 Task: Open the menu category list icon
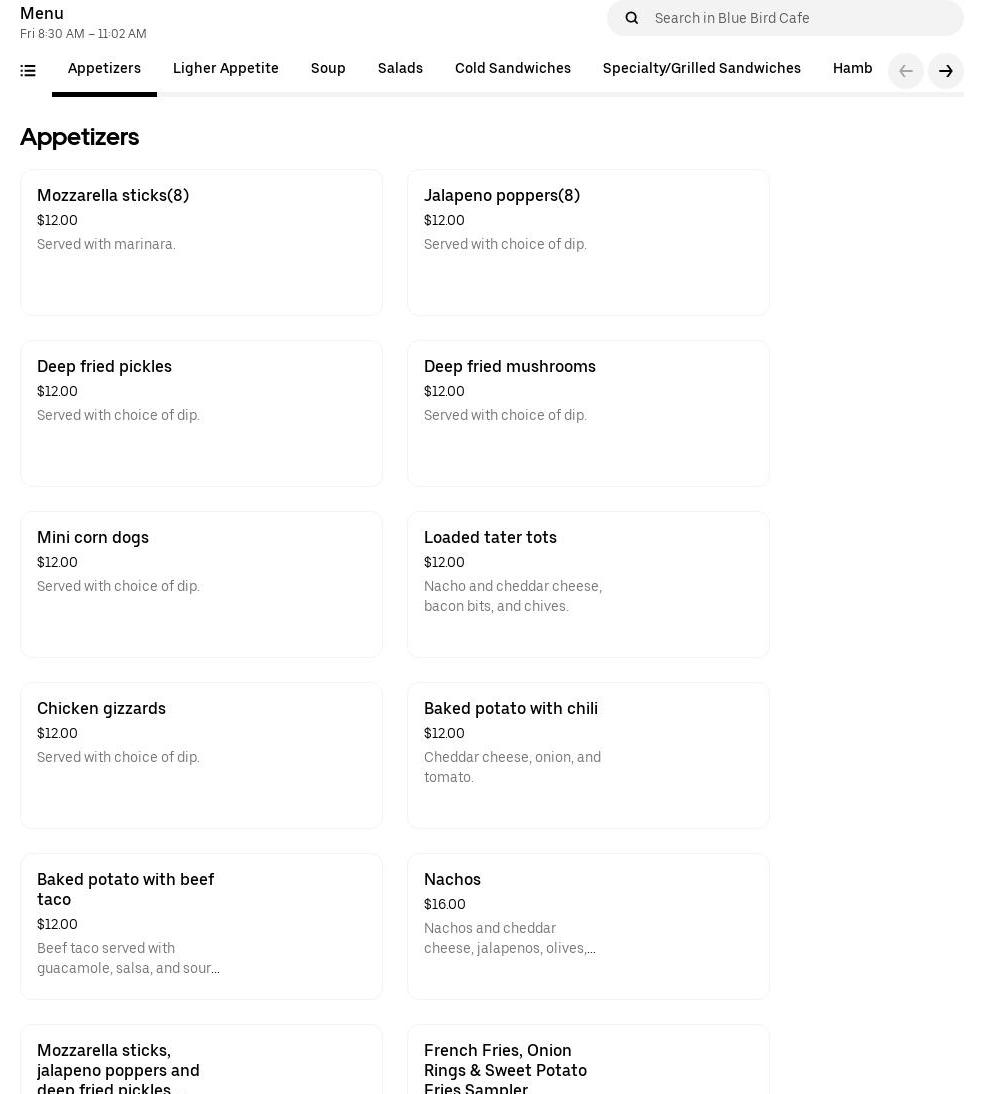click(28, 71)
